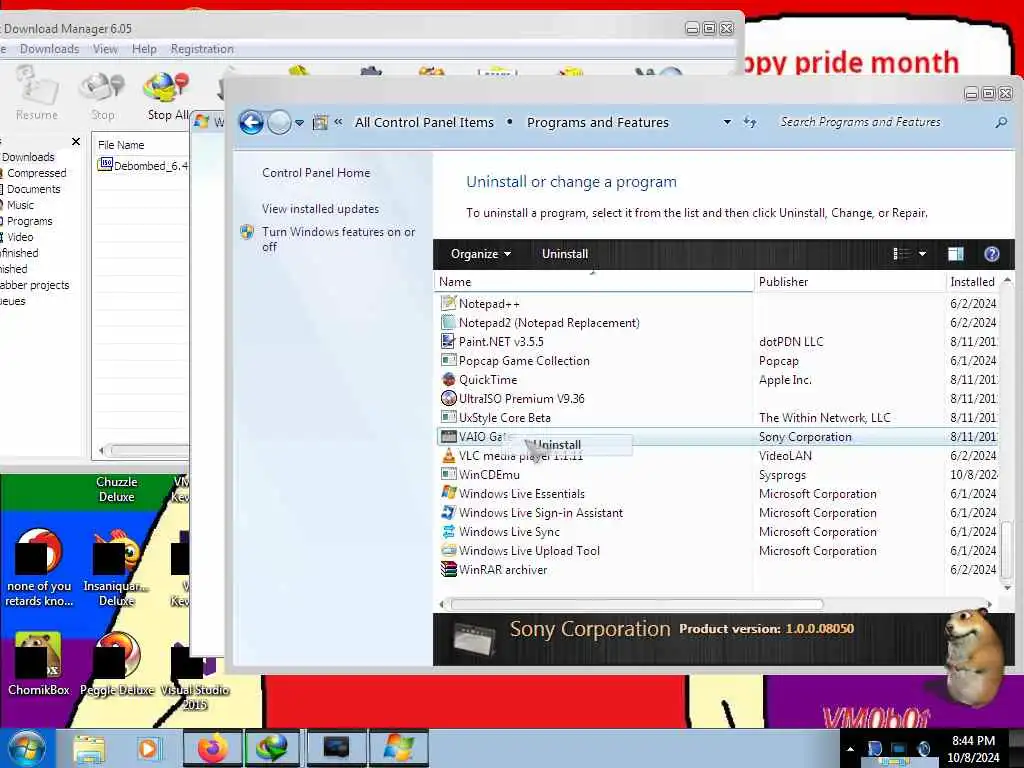Choose Uninstall from the context menu
This screenshot has width=1024, height=768.
click(x=567, y=445)
